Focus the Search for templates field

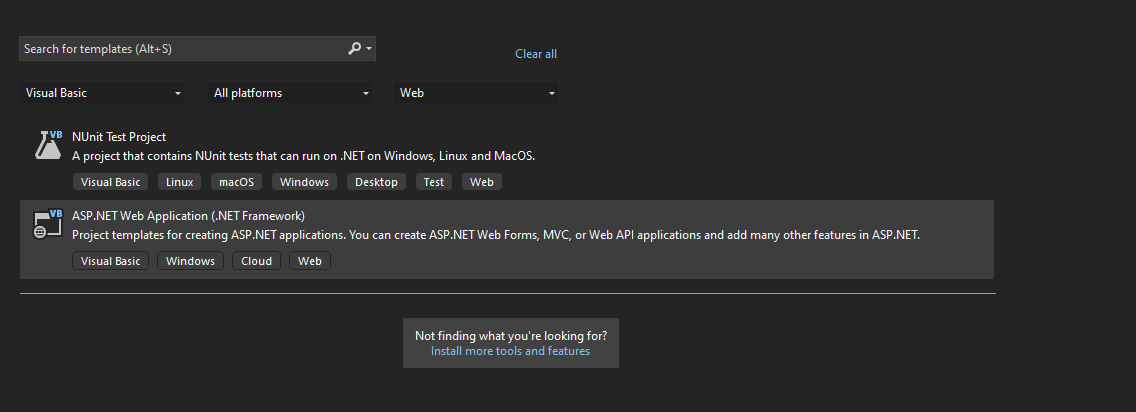(180, 48)
